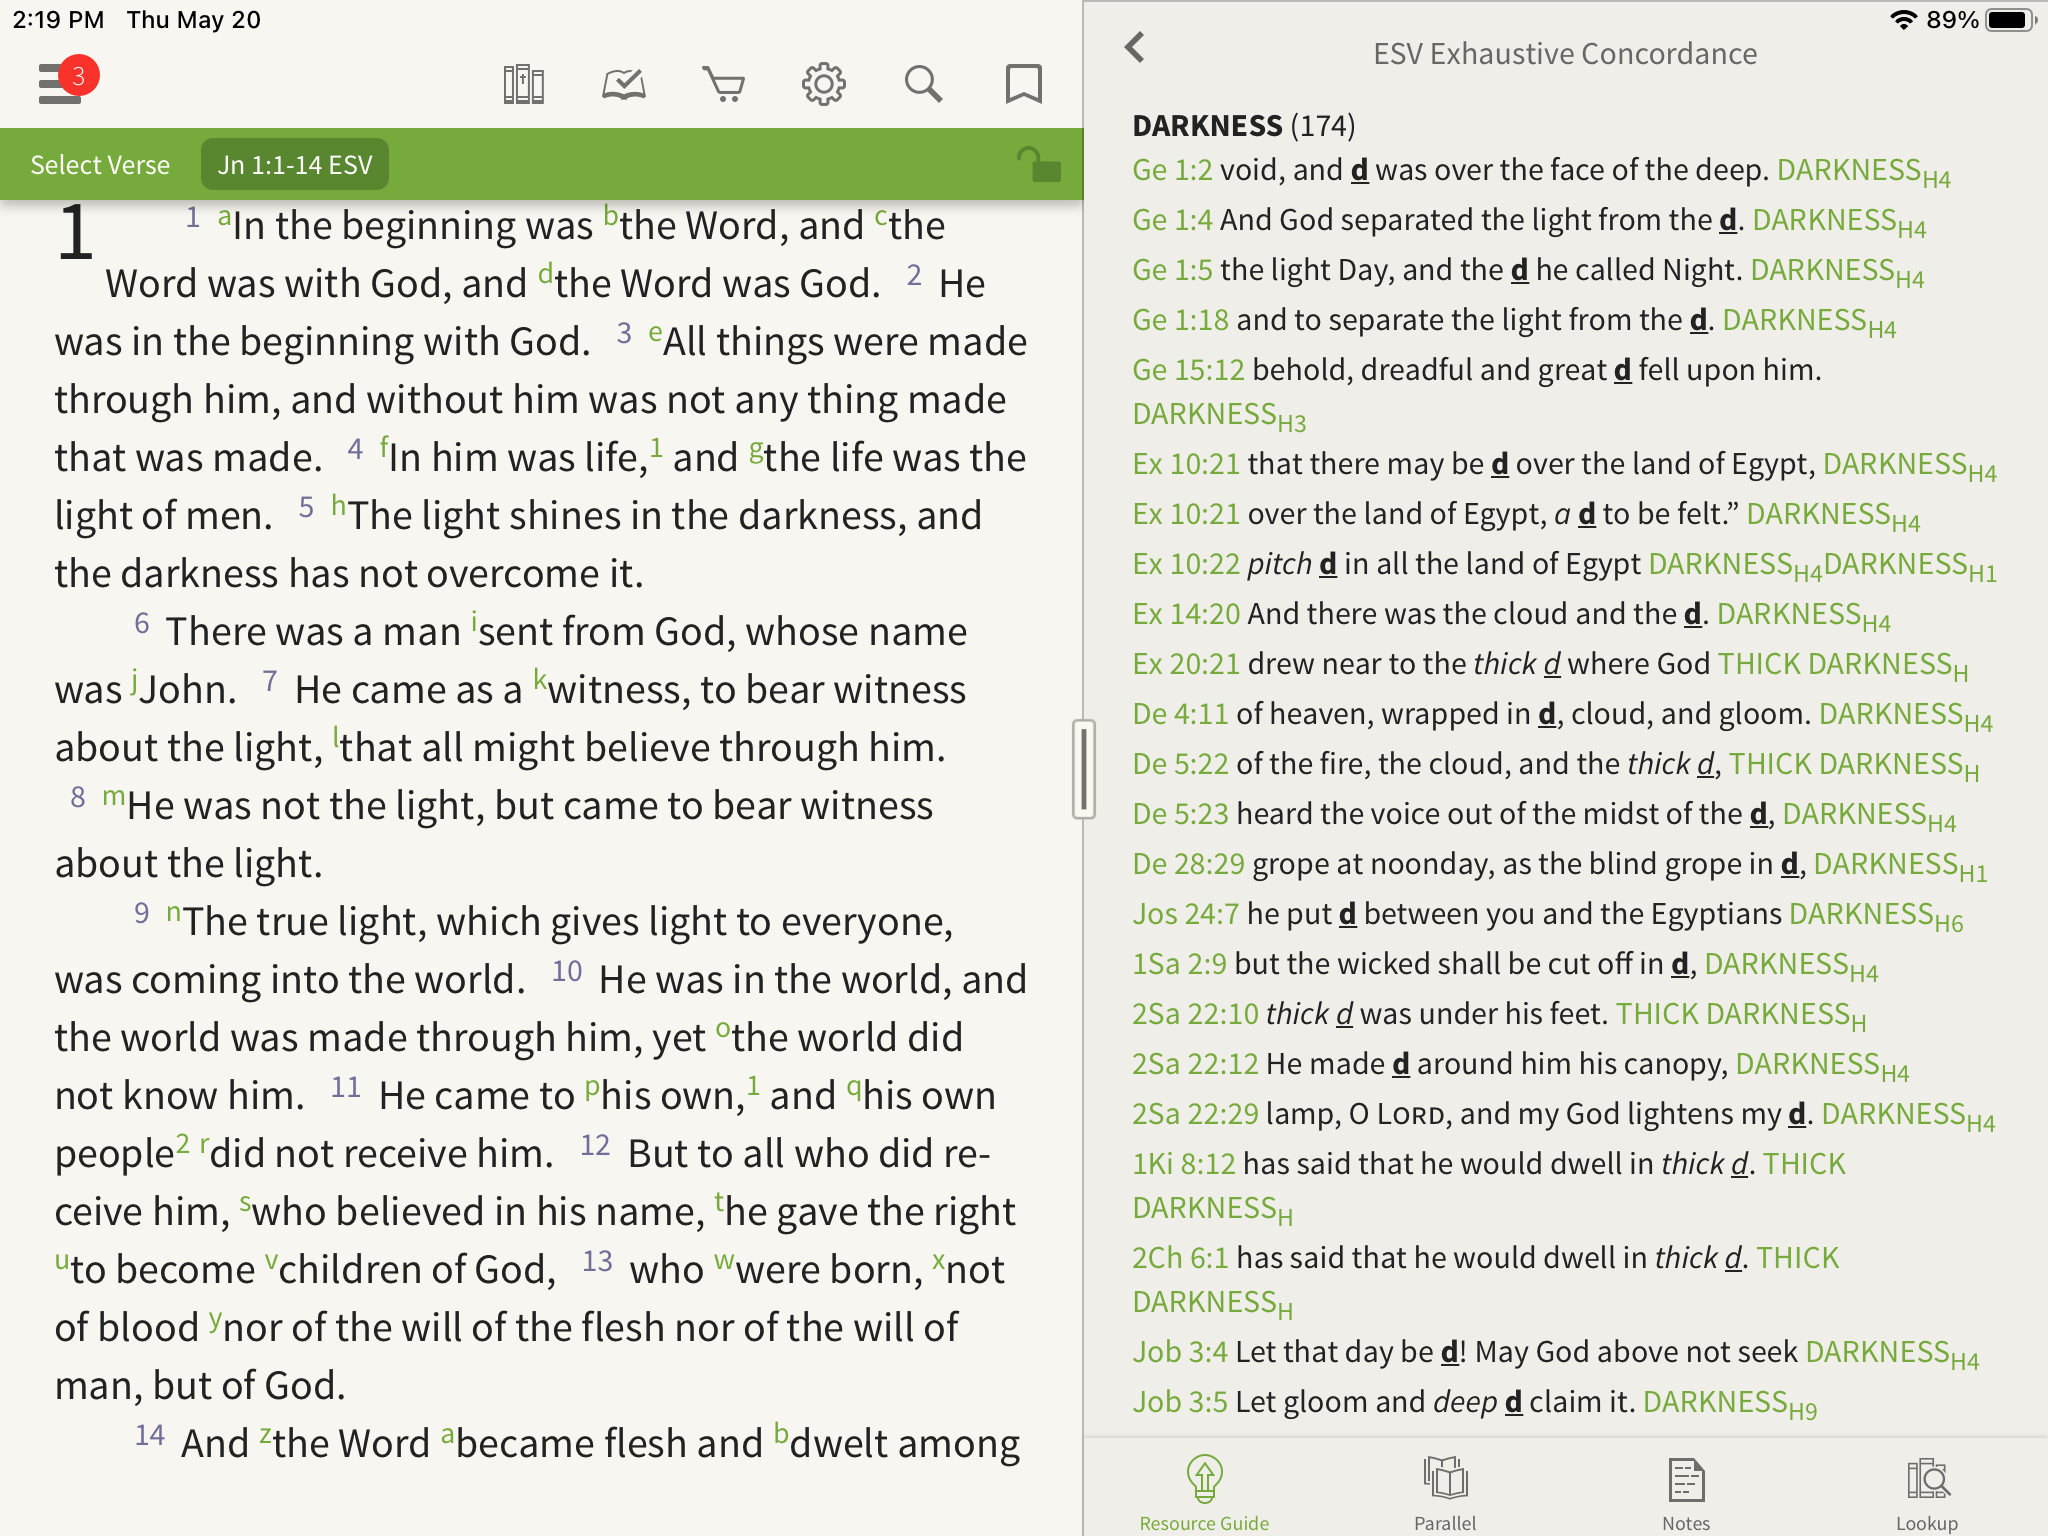
Task: Tap footnote marker 'h' before 'The light shines'
Action: tap(338, 506)
